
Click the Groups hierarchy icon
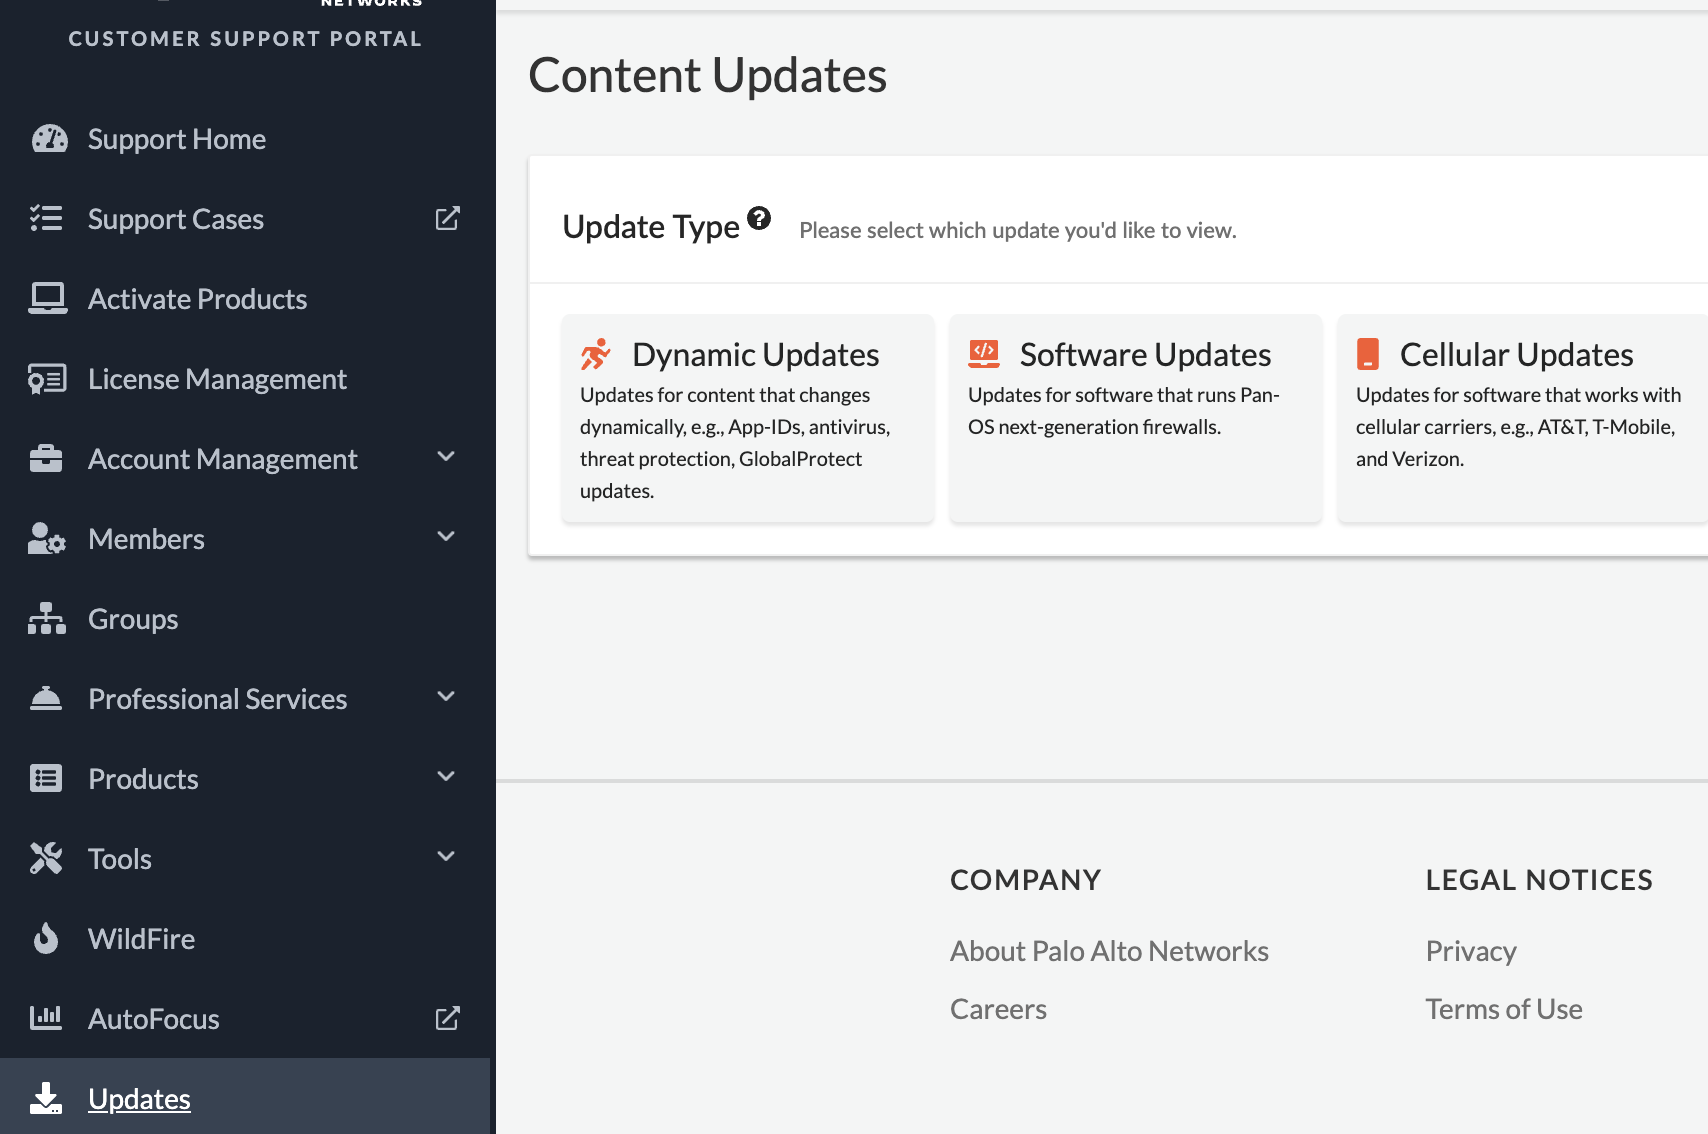tap(46, 619)
